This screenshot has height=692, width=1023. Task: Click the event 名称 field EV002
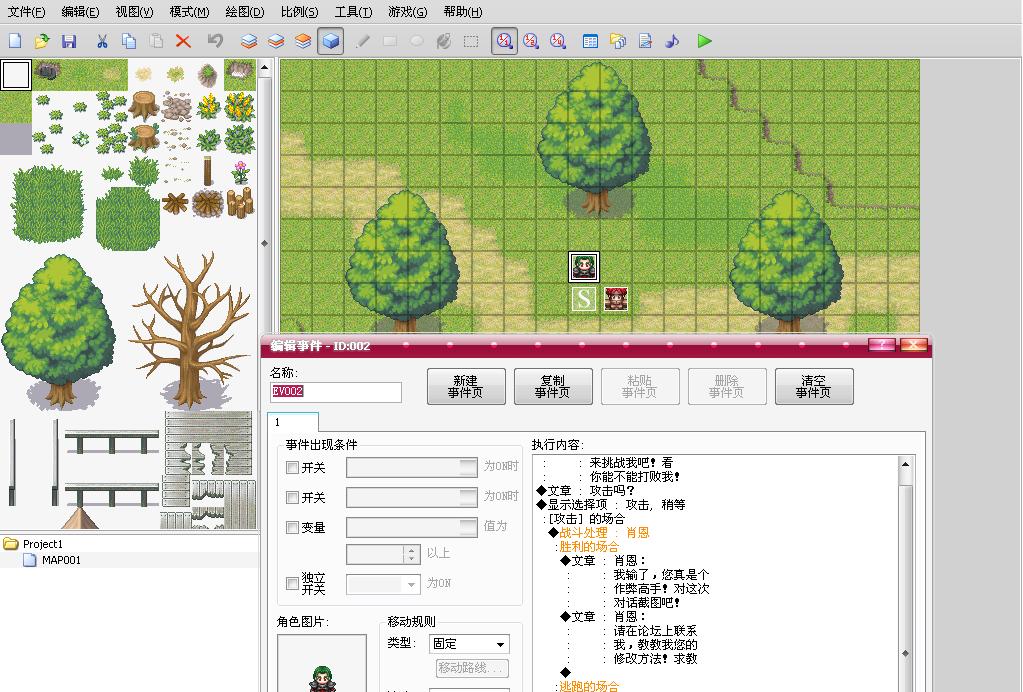pyautogui.click(x=335, y=391)
